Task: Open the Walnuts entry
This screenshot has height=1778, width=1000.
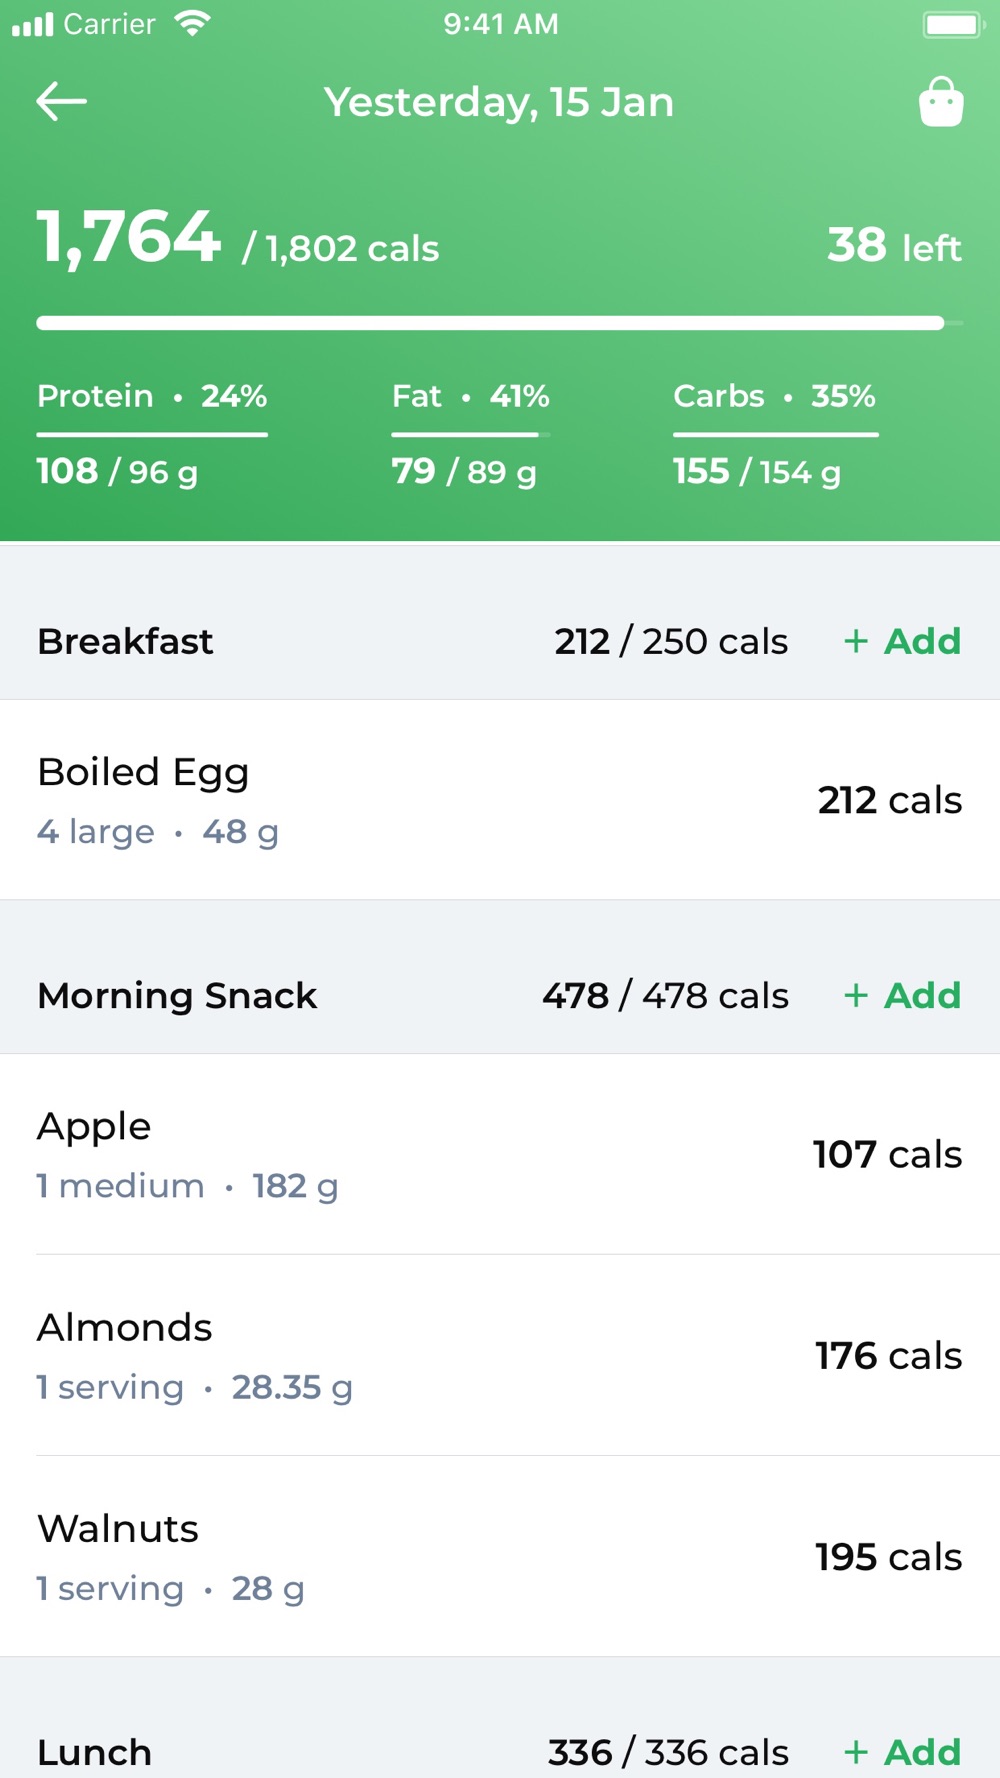Action: (x=500, y=1556)
